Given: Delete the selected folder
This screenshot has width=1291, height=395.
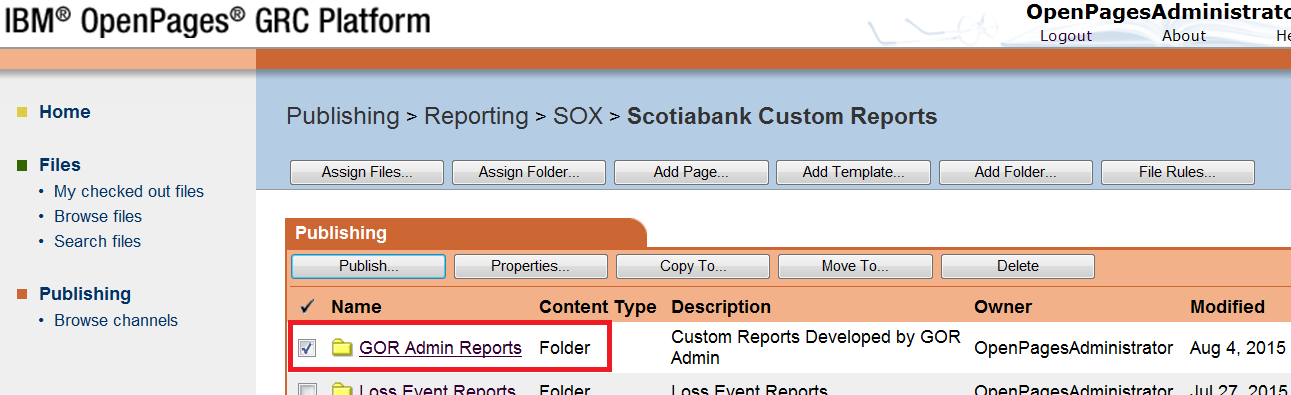Looking at the screenshot, I should click(1017, 266).
